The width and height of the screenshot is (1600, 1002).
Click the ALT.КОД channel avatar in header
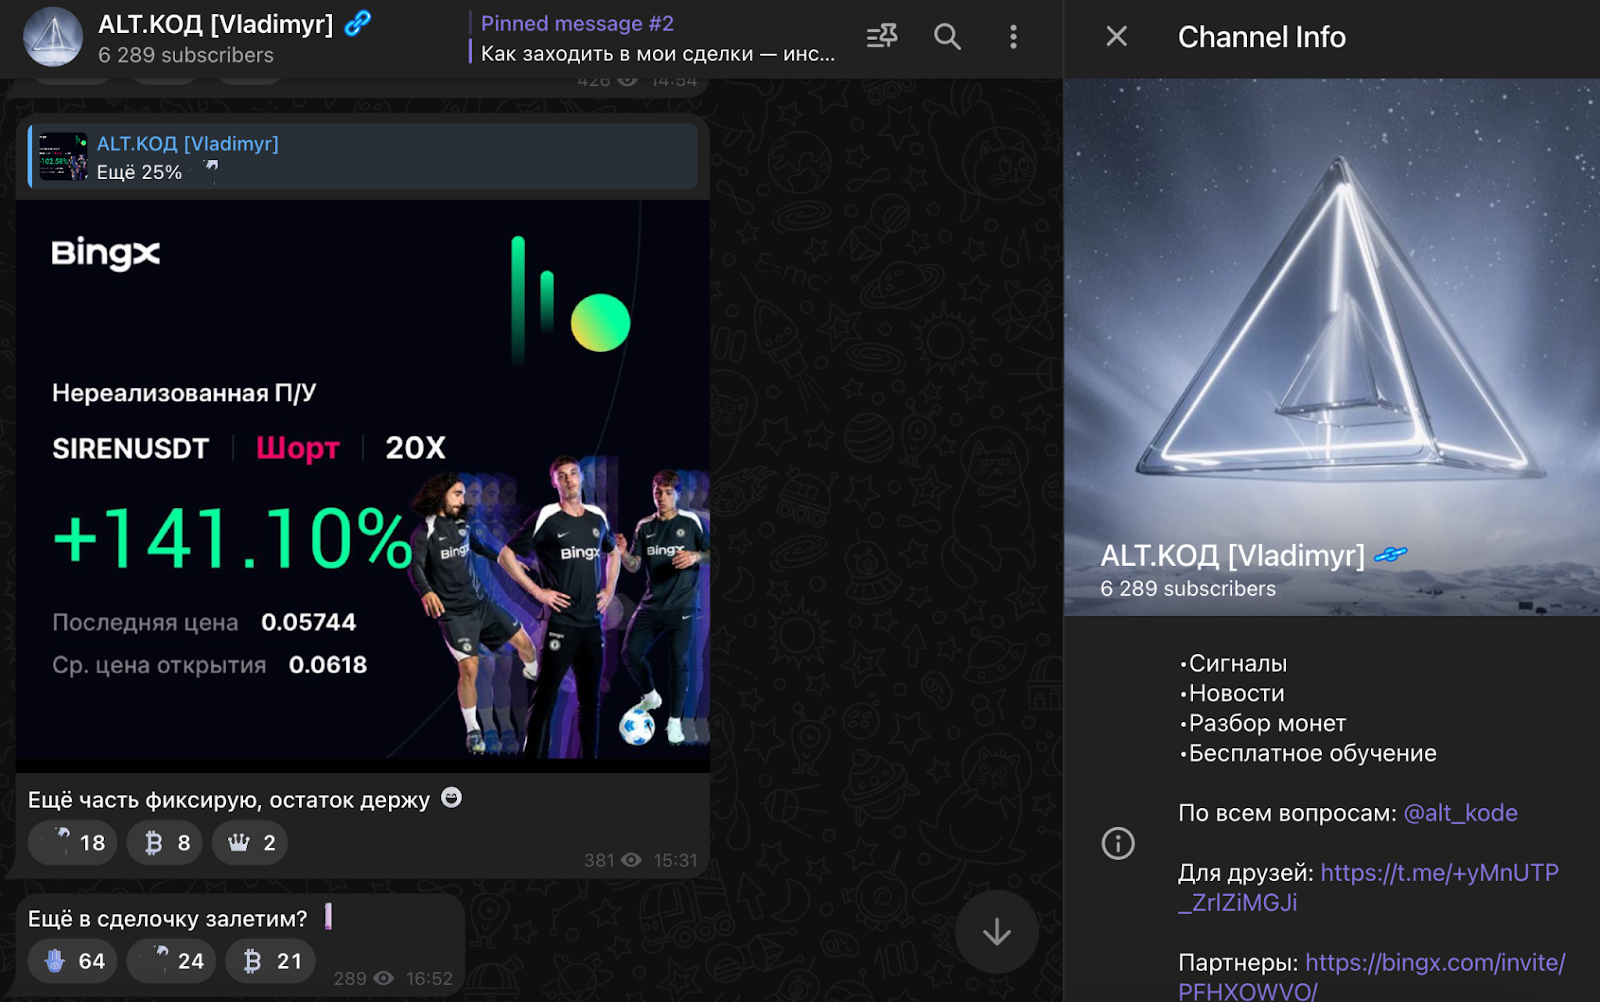tap(53, 37)
